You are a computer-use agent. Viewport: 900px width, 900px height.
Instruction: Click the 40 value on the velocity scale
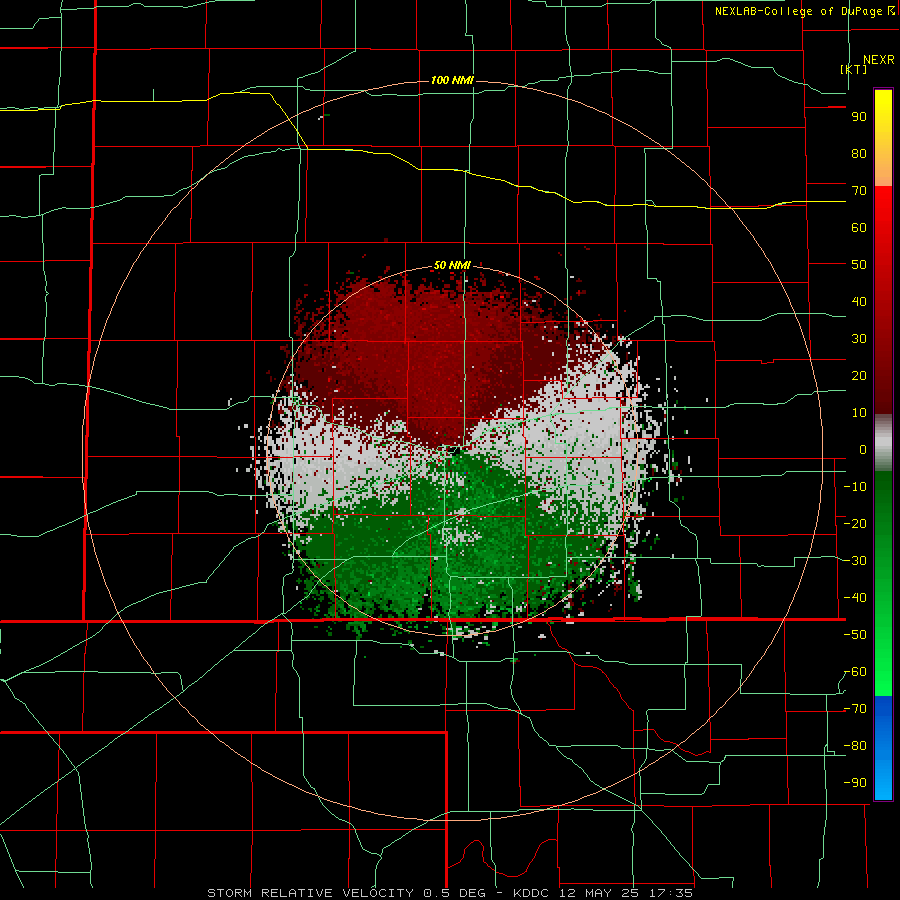859,302
